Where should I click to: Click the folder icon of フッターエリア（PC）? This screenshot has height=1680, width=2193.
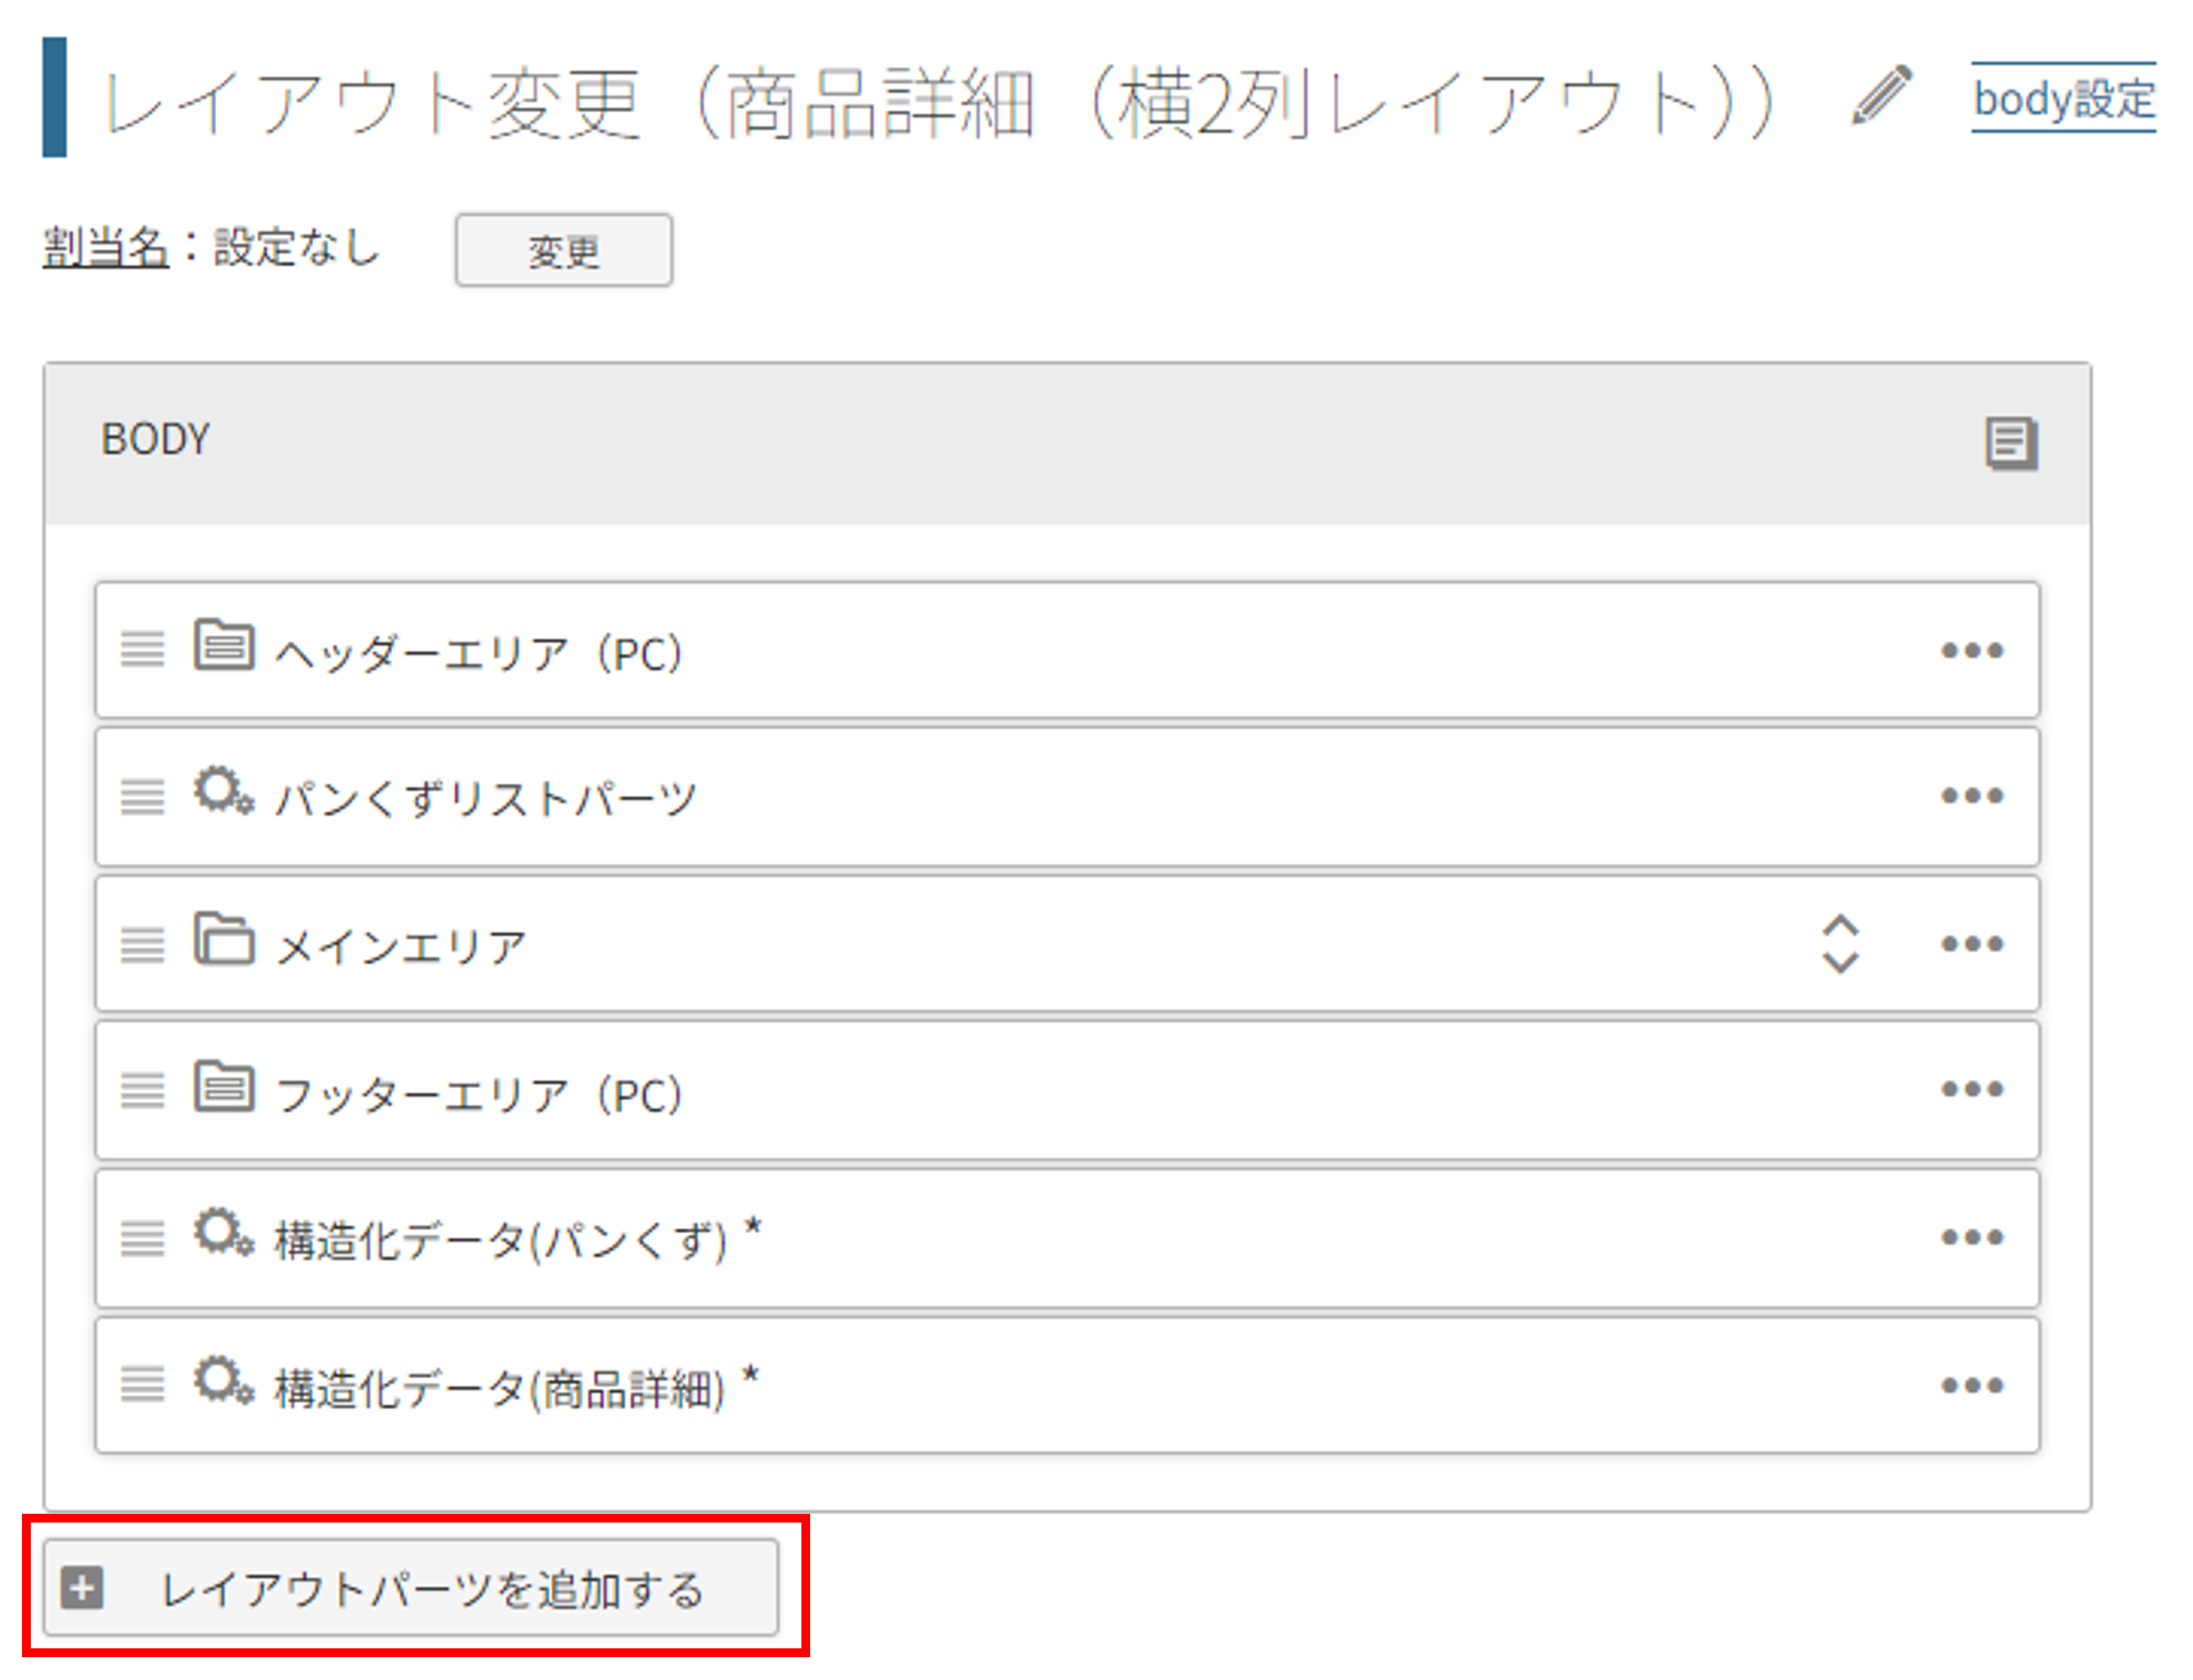(224, 1086)
